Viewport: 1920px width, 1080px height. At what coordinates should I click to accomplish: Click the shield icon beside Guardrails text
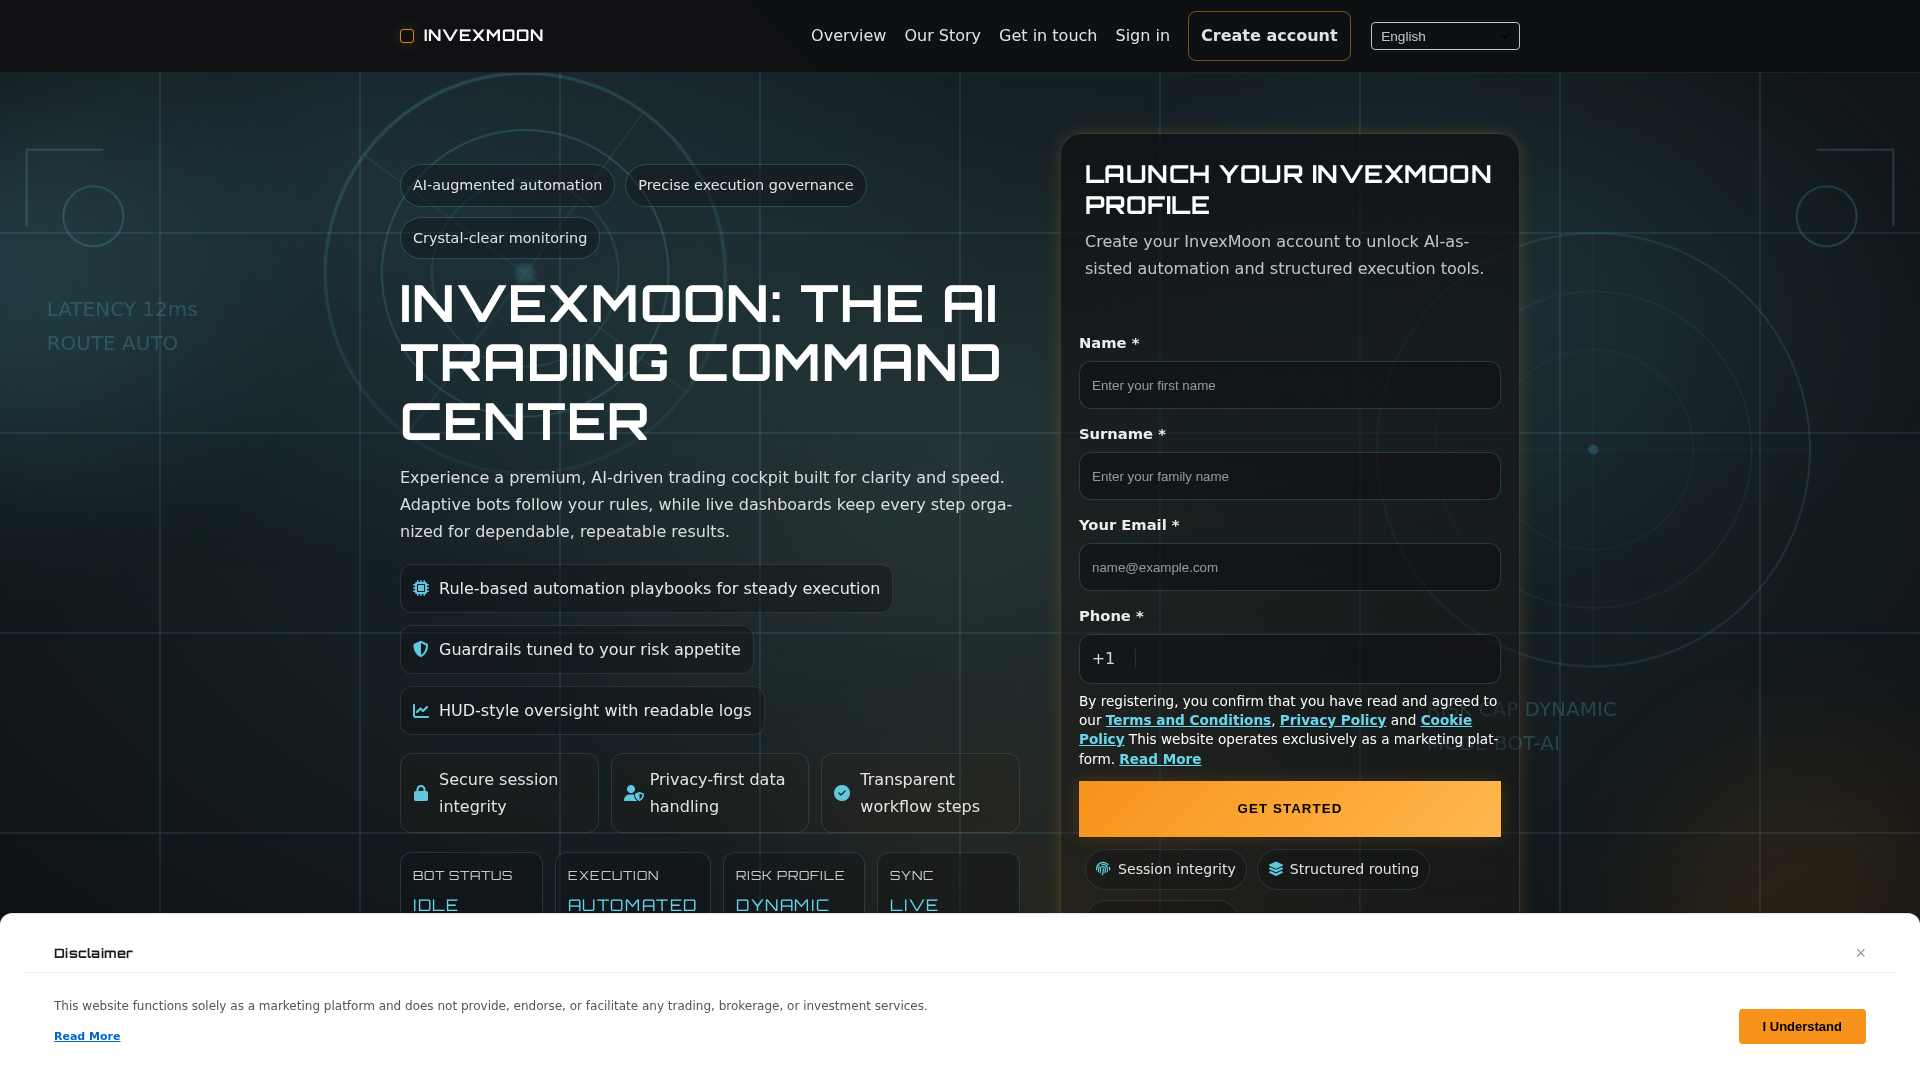pos(421,649)
